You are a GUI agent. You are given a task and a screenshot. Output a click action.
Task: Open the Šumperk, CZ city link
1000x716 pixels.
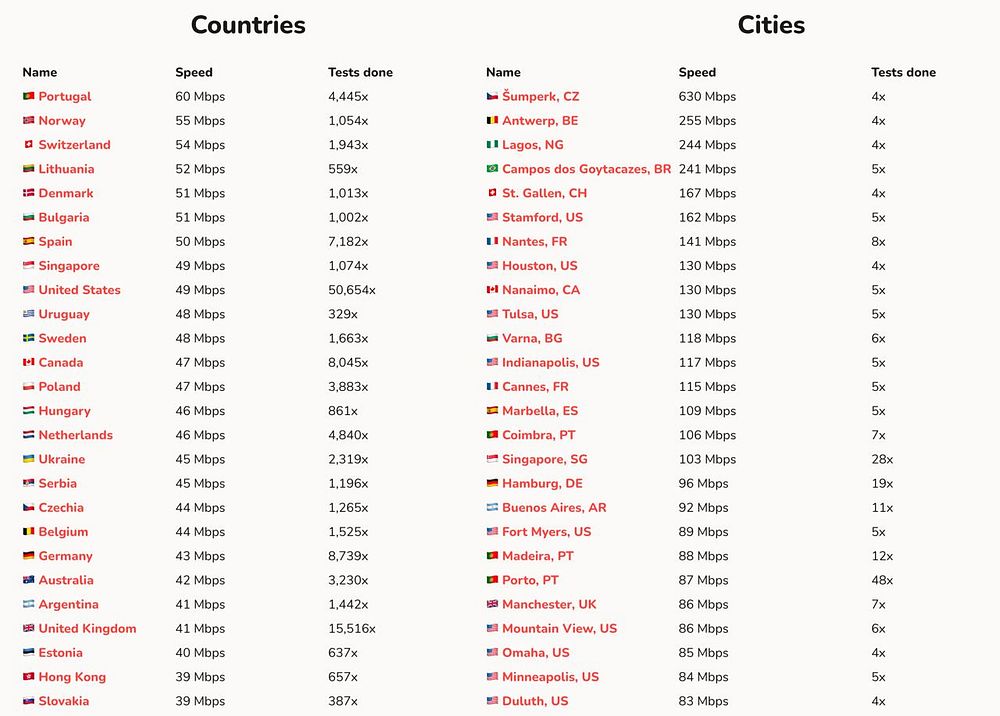541,96
